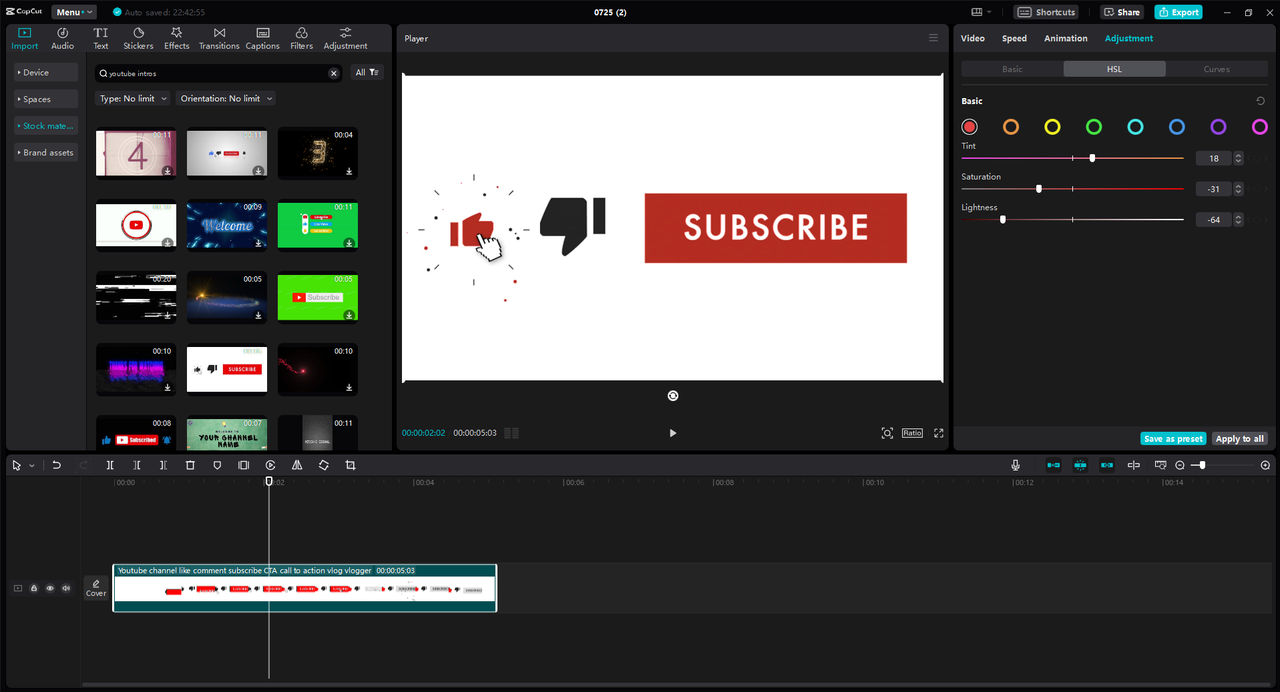Open the Player panel hamburger menu

pyautogui.click(x=933, y=38)
